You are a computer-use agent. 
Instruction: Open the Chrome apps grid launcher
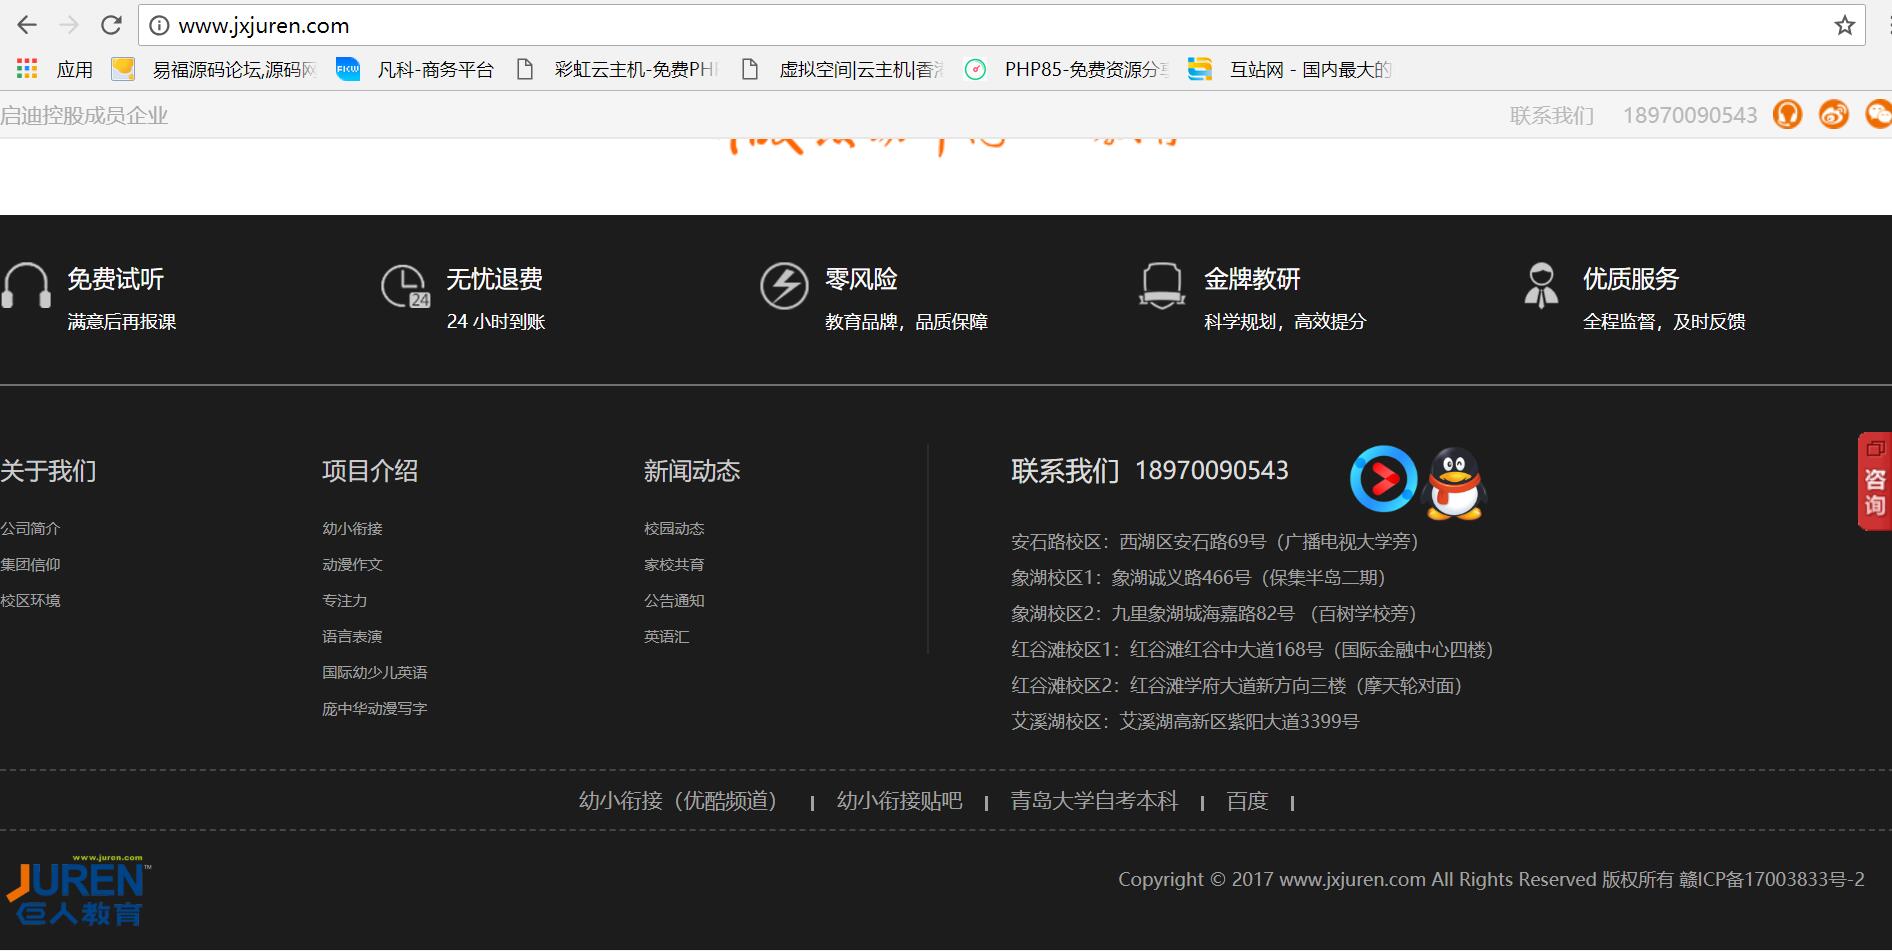[x=26, y=68]
